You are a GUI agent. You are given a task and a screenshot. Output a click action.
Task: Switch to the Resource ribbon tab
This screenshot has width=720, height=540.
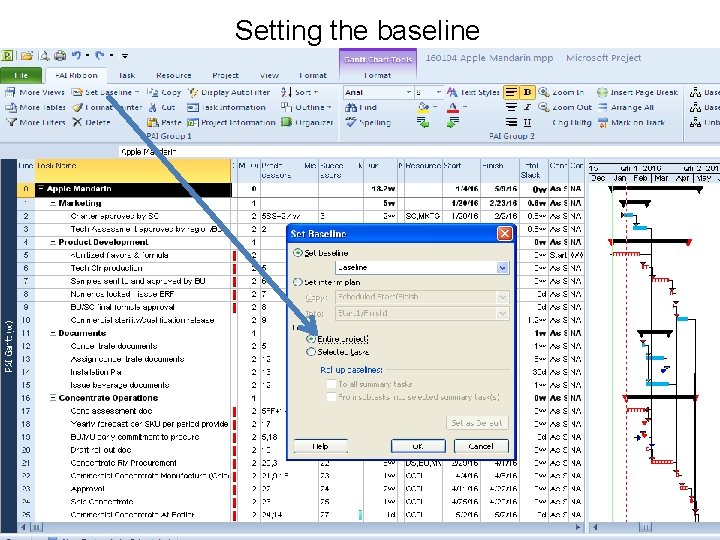tap(174, 75)
